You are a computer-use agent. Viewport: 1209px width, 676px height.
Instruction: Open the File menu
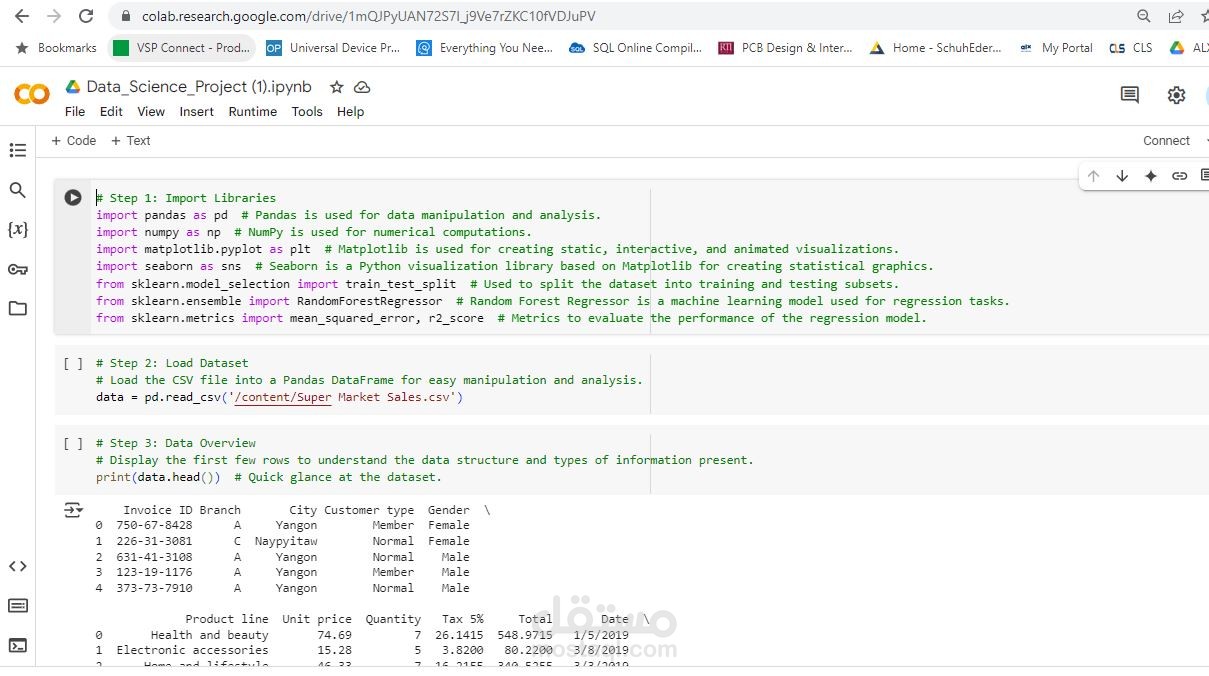pyautogui.click(x=75, y=111)
